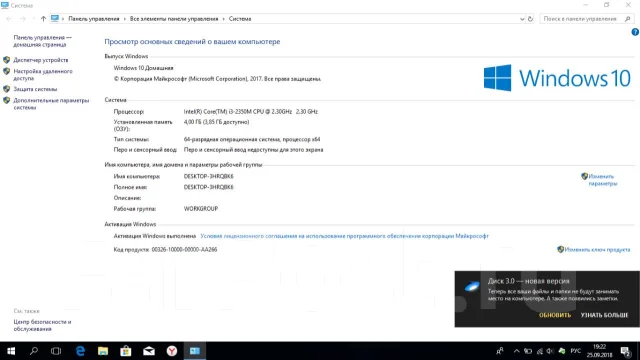Click the battery icon in system tray
The image size is (640, 360).
[x=528, y=351]
